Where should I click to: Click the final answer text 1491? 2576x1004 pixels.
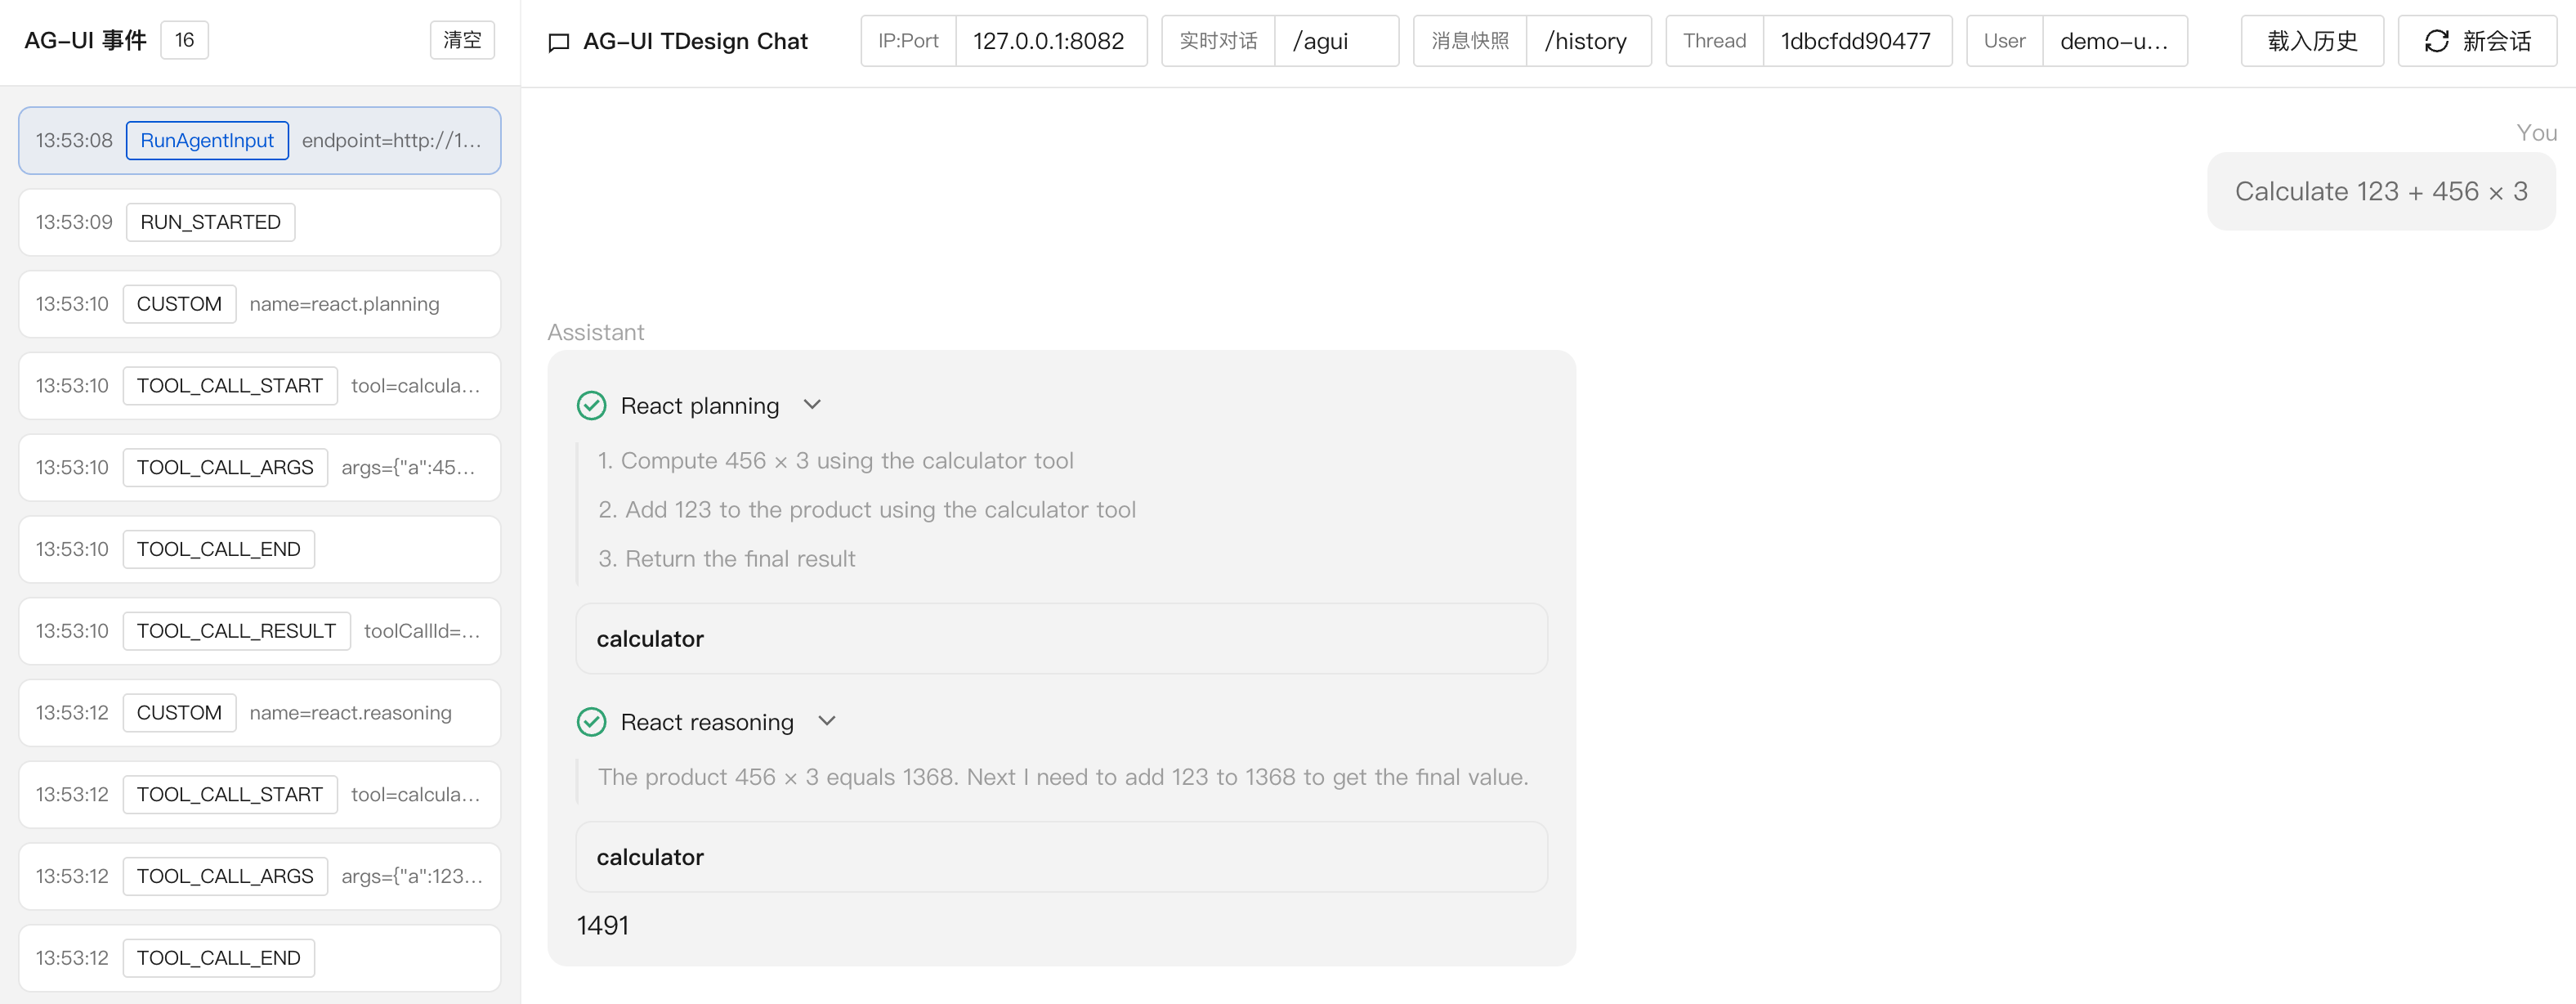coord(603,925)
